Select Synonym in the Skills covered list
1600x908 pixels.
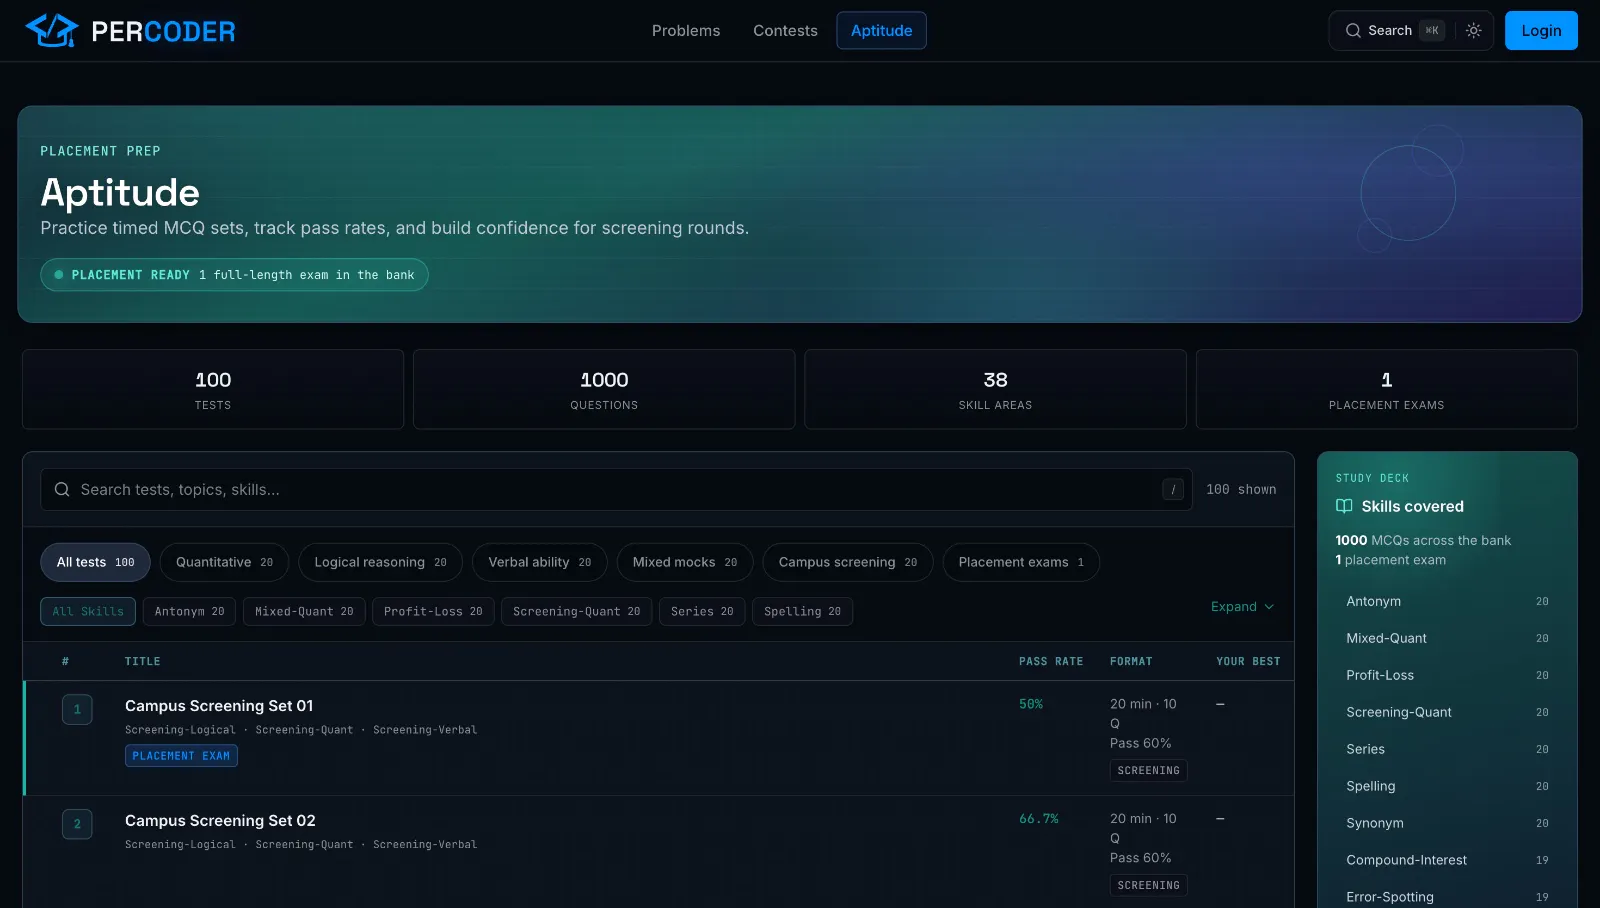coord(1447,824)
